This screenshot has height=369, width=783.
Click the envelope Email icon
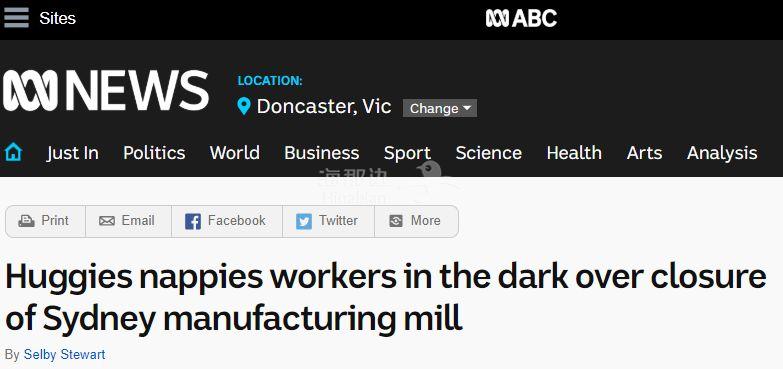coord(107,221)
